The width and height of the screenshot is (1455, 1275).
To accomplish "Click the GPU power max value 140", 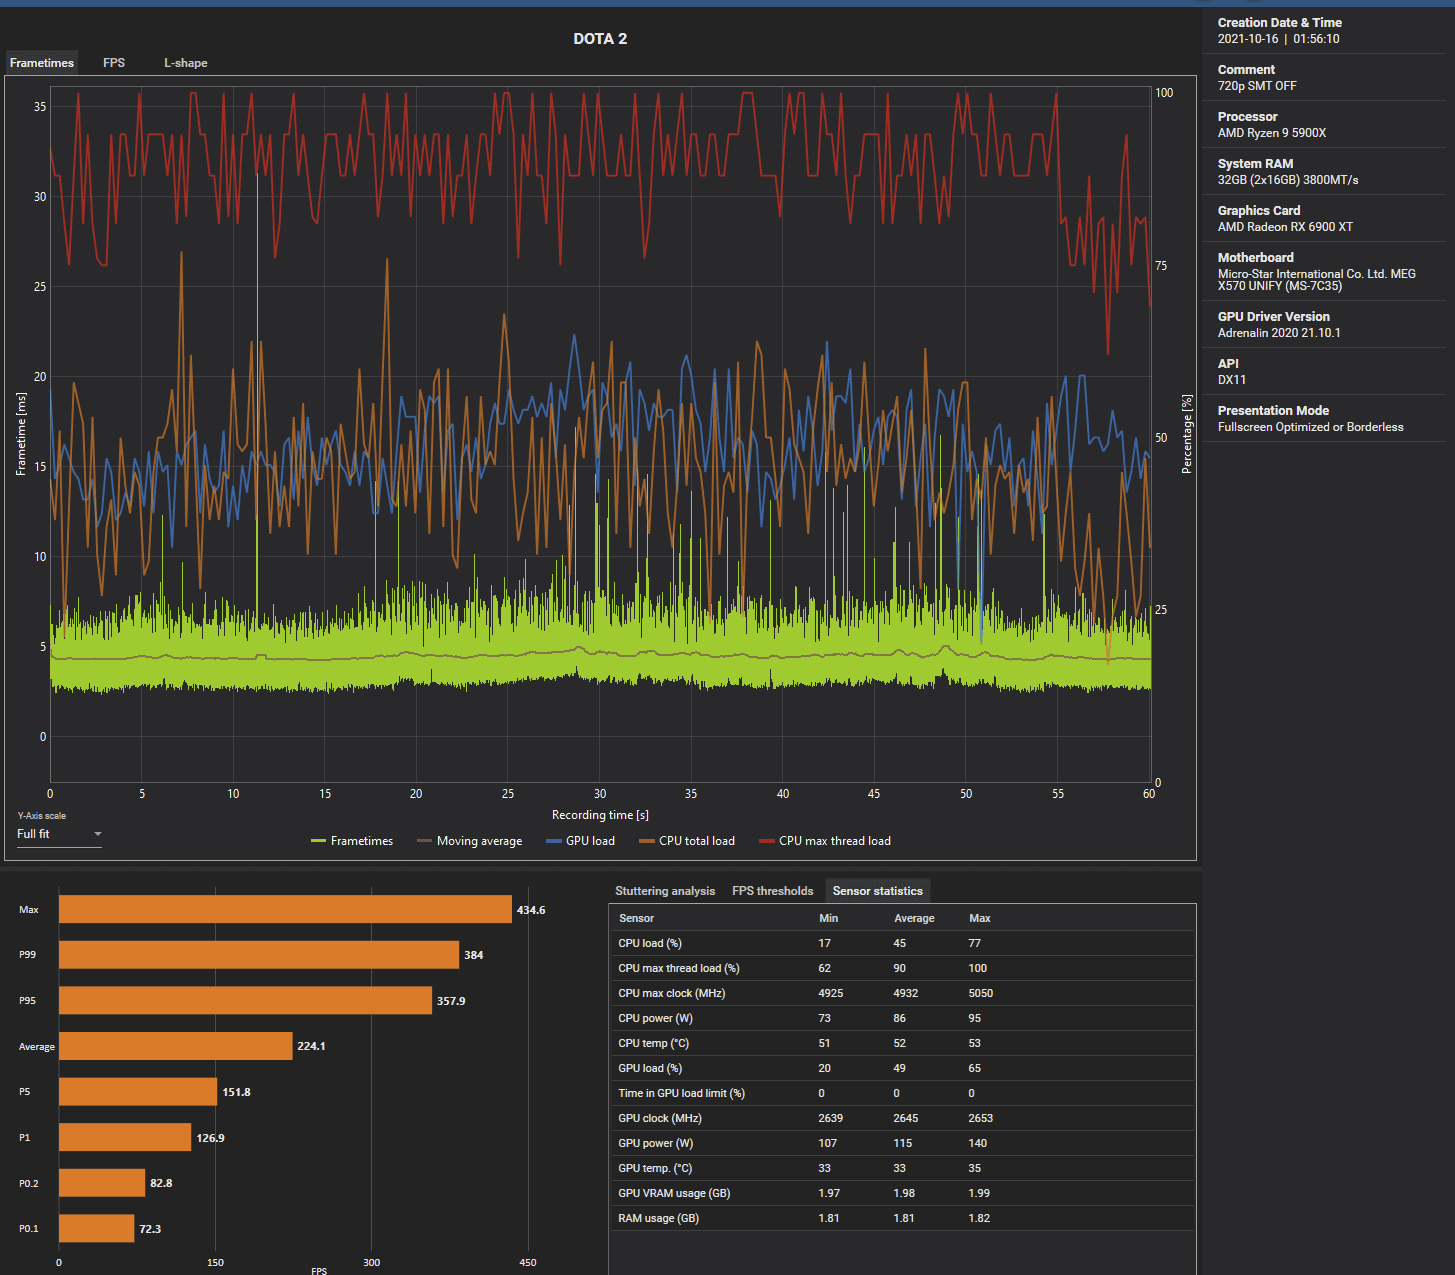I will point(977,1143).
